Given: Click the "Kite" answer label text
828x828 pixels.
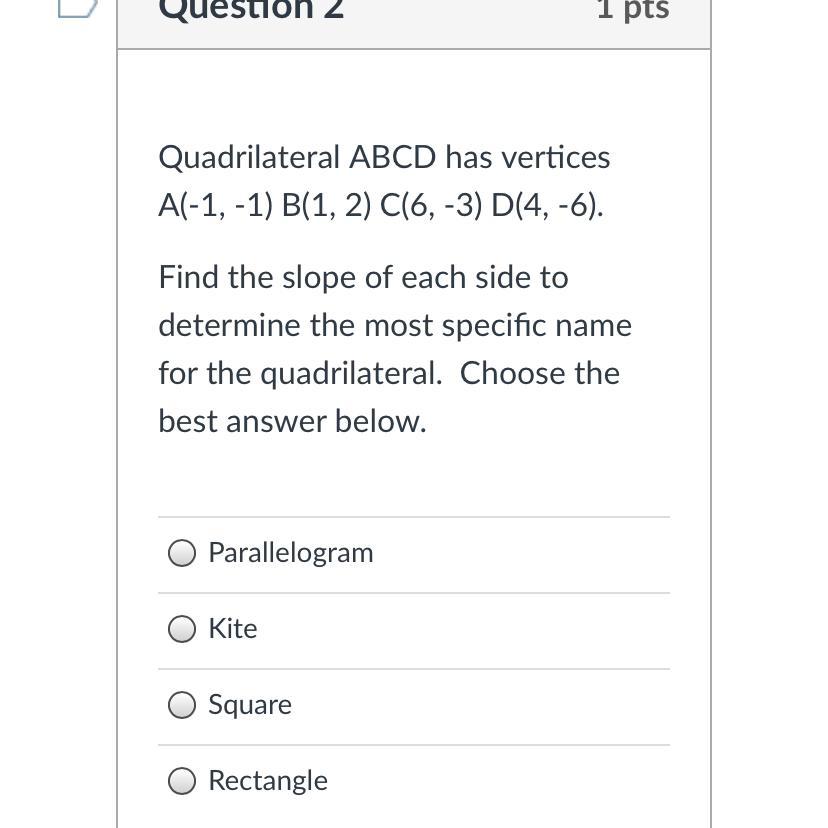Looking at the screenshot, I should pyautogui.click(x=232, y=629).
